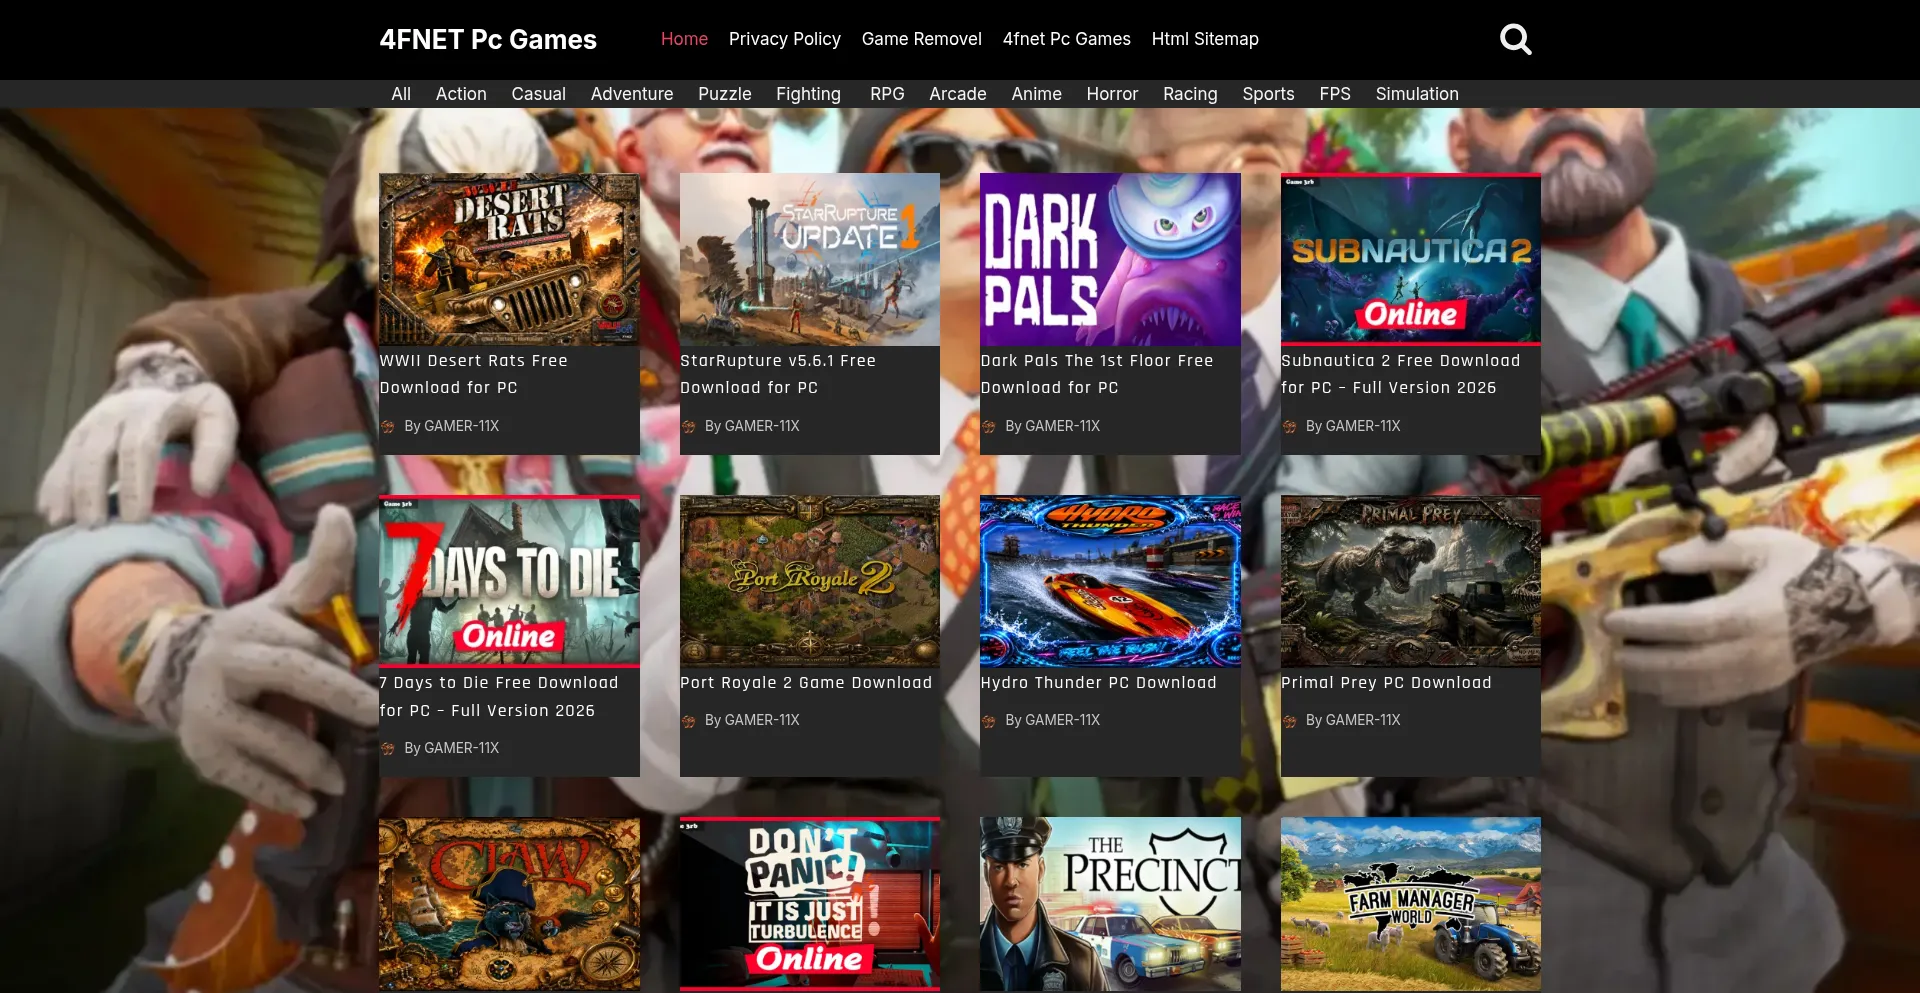The height and width of the screenshot is (993, 1920).
Task: Click the Dark Pals cover thumbnail
Action: 1110,259
